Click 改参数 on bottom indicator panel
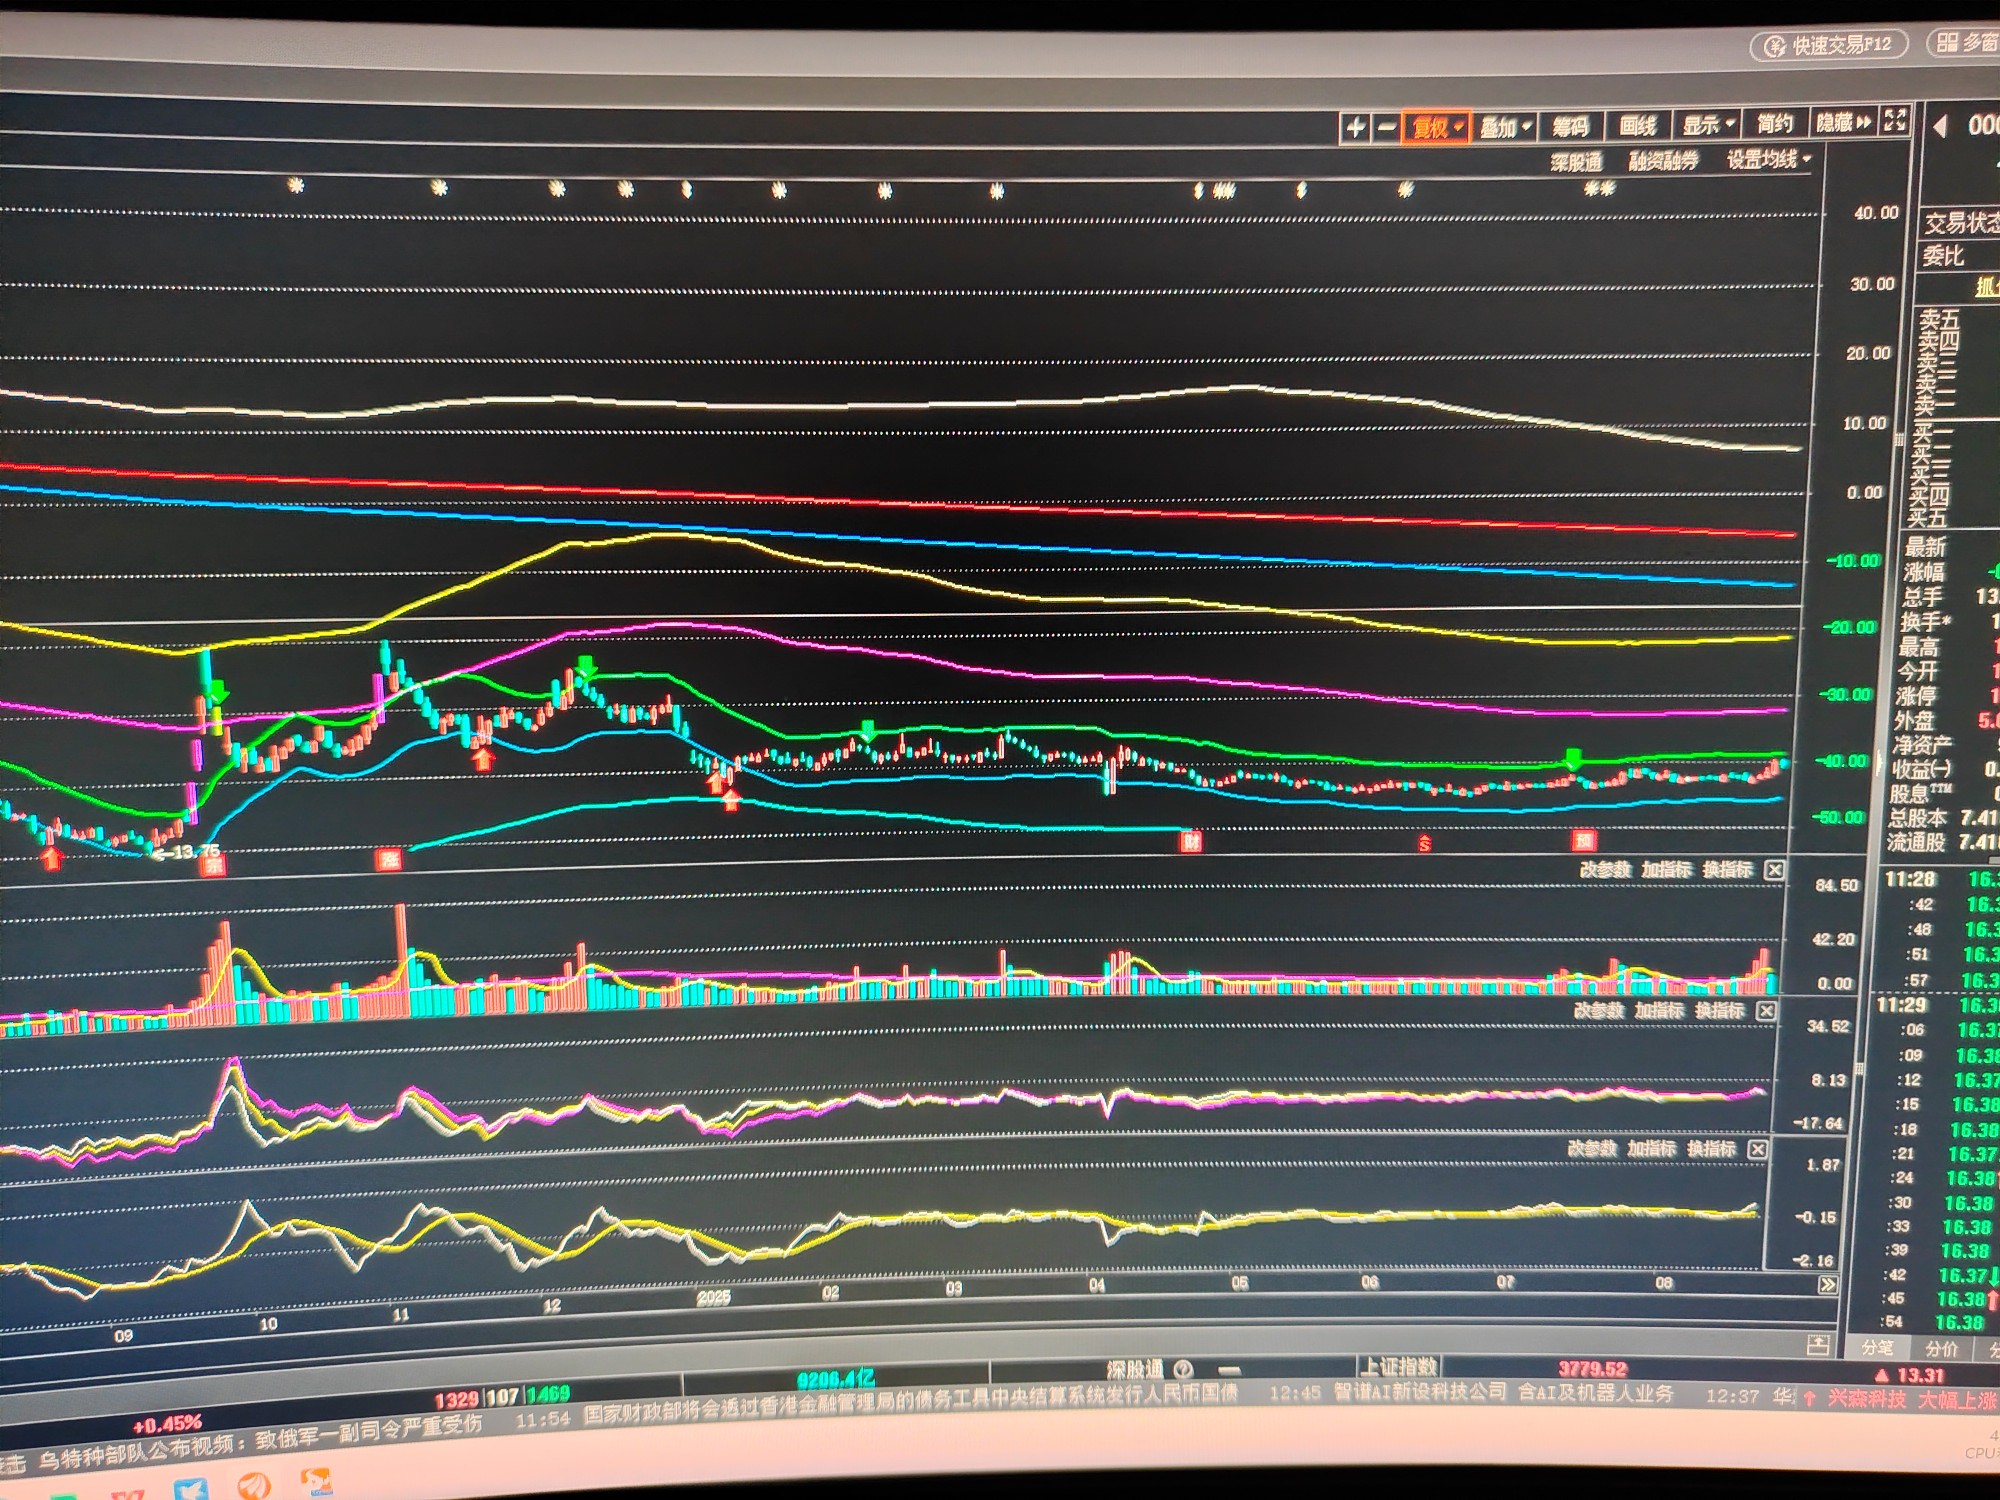2000x1500 pixels. [1592, 1150]
